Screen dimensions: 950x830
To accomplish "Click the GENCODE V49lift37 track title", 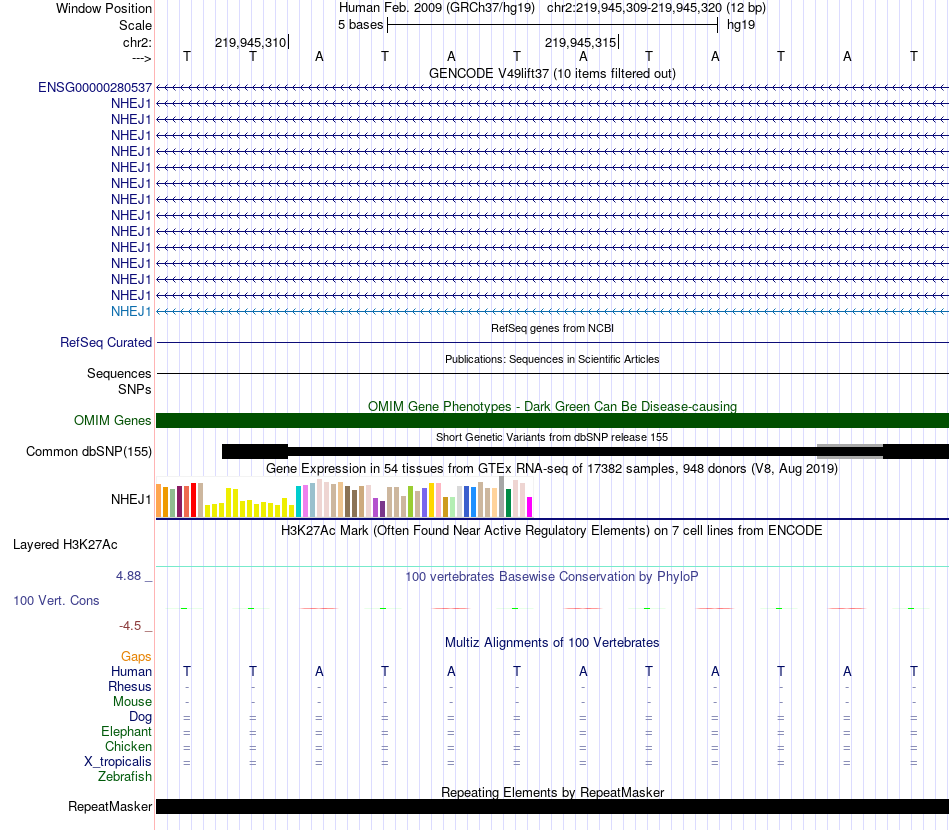I will 552,73.
